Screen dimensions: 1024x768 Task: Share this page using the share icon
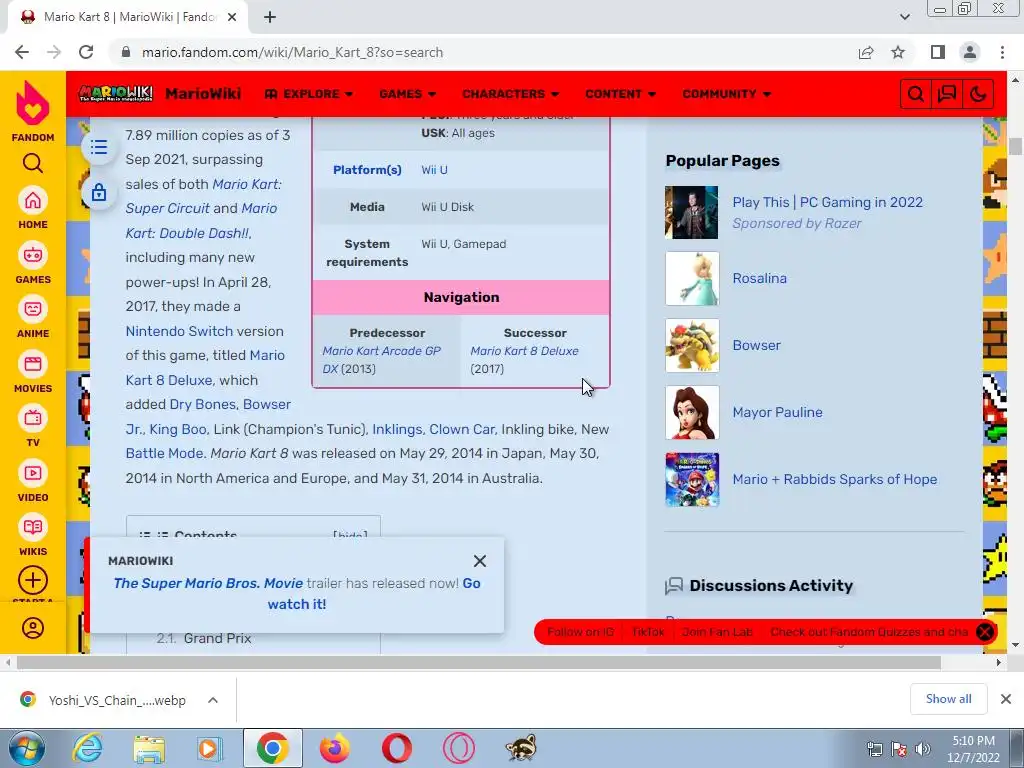tap(866, 52)
